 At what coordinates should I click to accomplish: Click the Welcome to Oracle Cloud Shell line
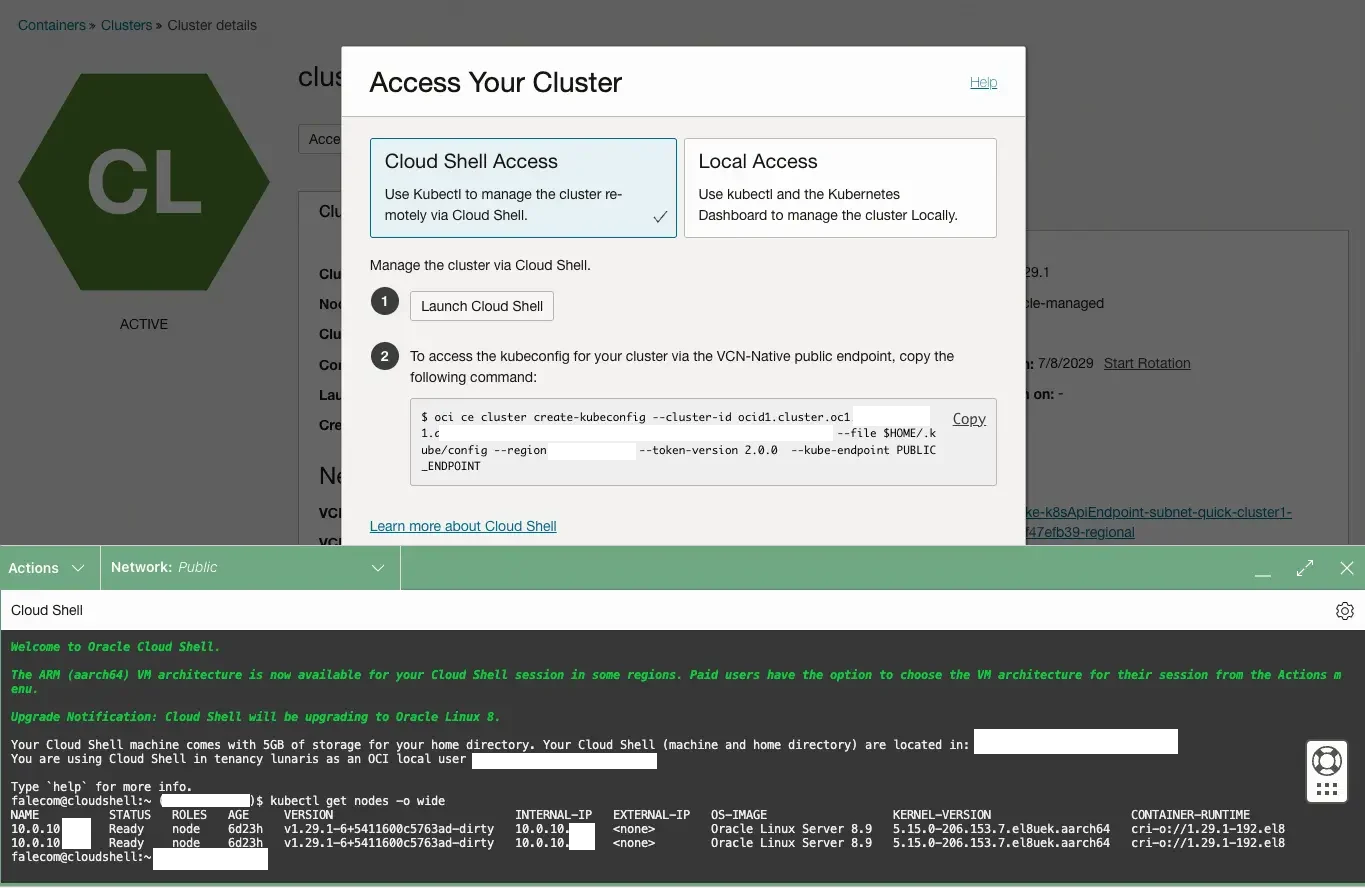pos(115,647)
